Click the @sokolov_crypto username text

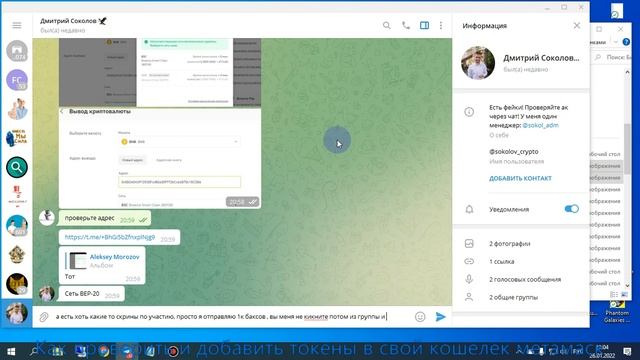(513, 151)
